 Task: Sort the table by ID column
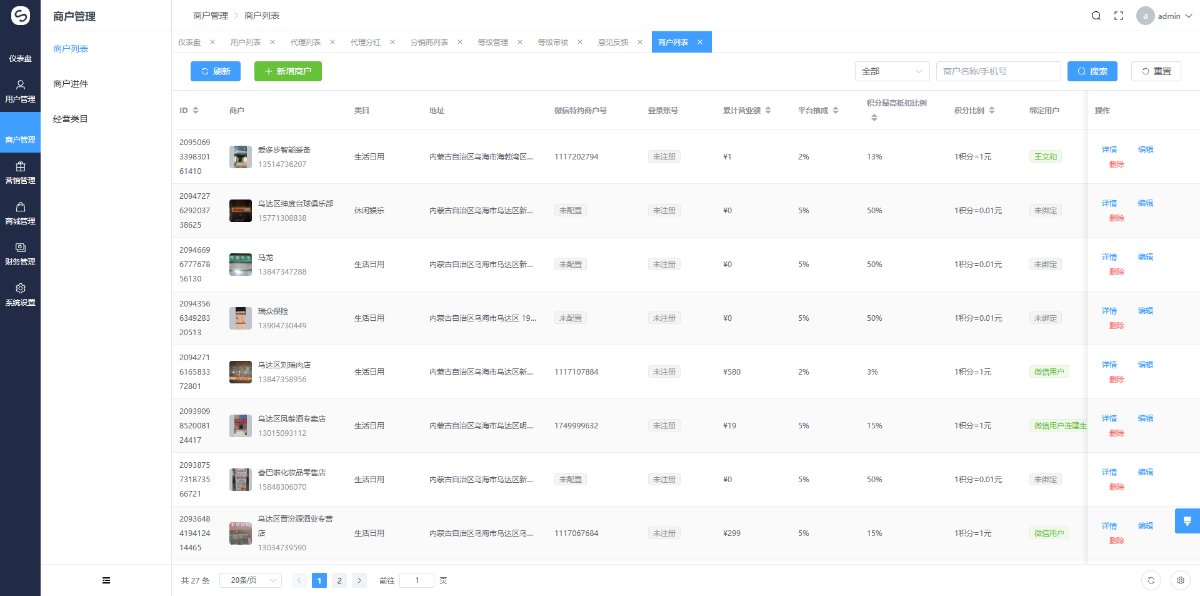pos(195,110)
